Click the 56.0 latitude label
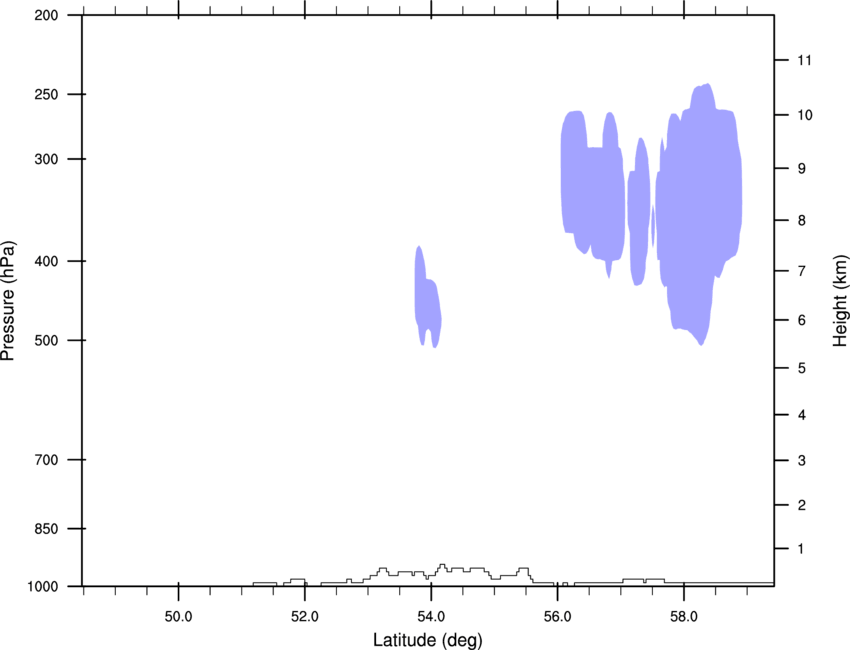 557,617
